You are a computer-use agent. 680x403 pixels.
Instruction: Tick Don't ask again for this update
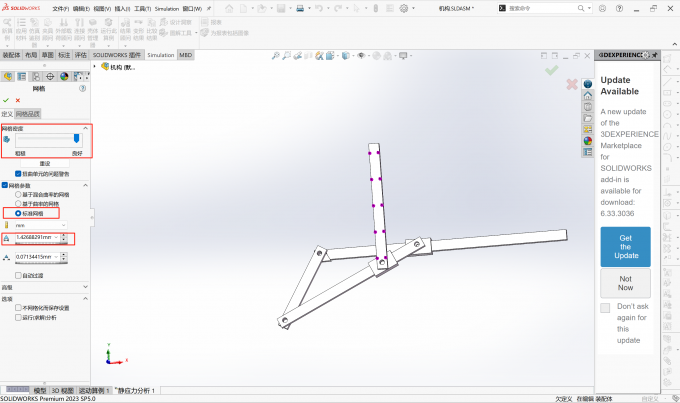605,308
